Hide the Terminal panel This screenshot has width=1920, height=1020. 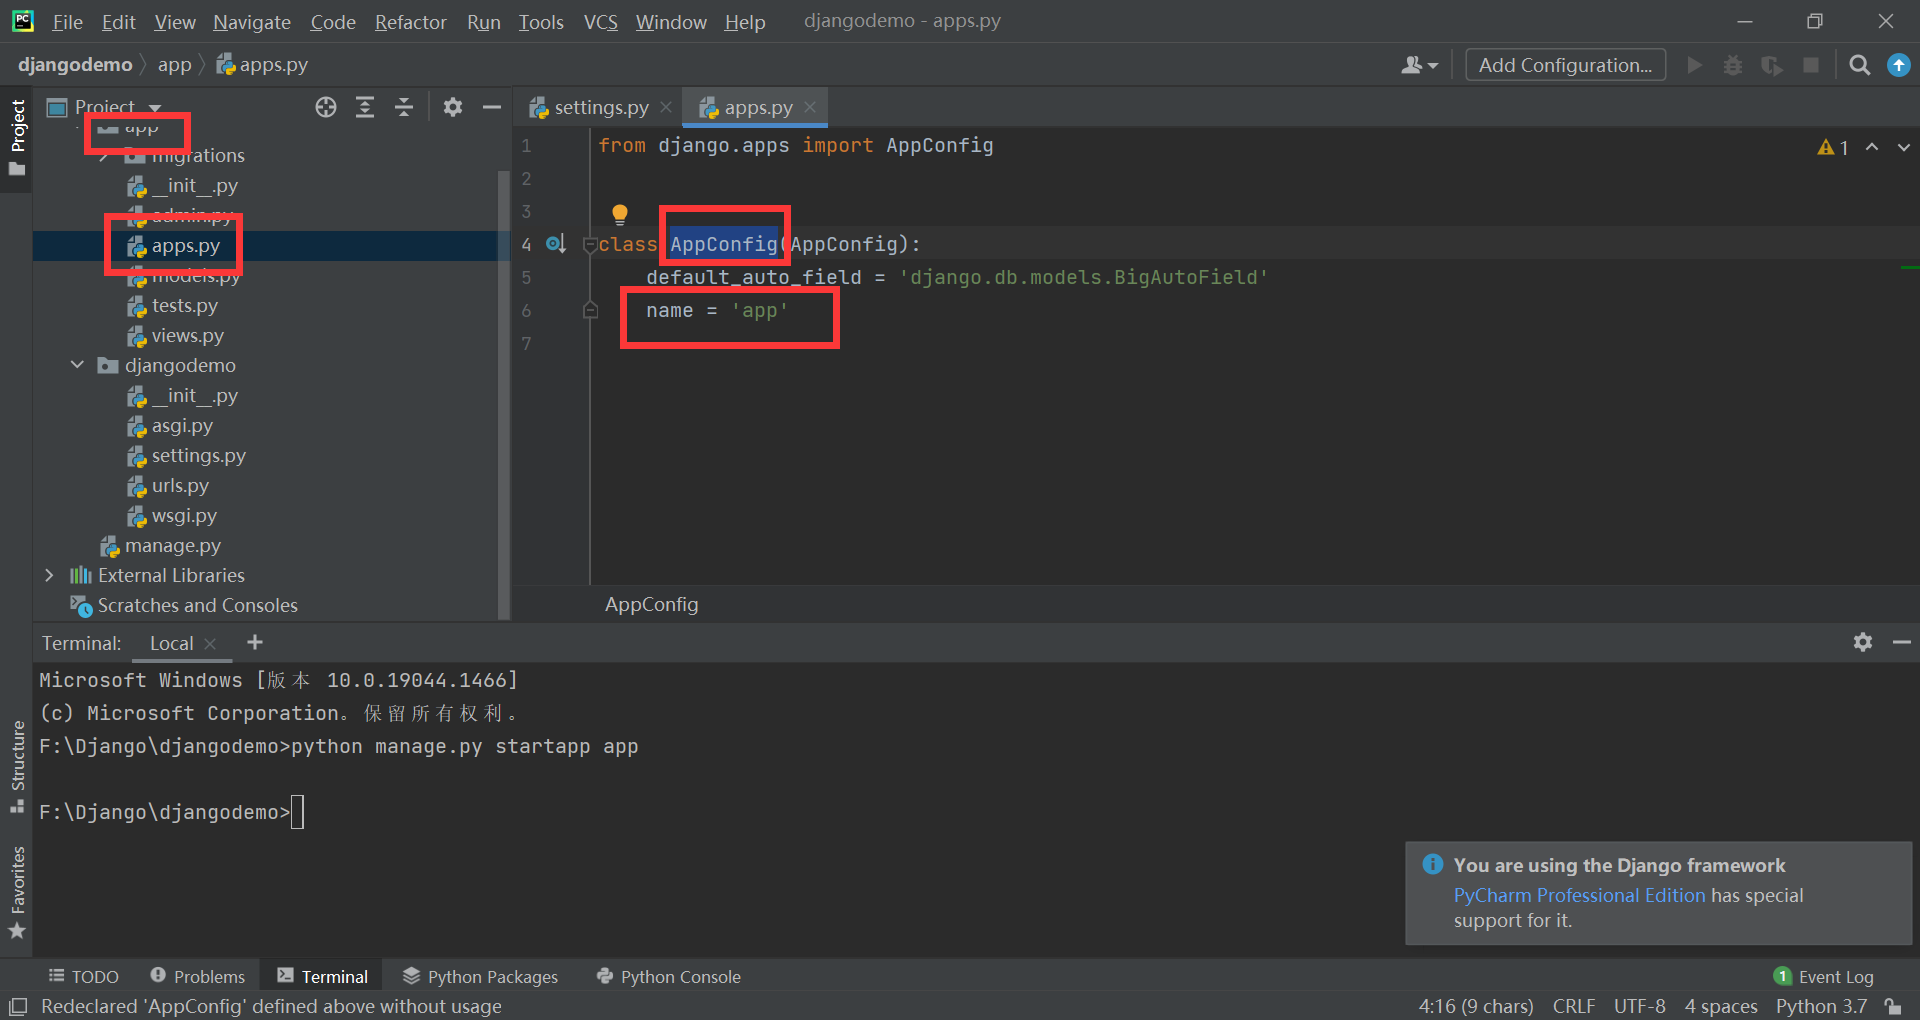tap(1902, 643)
